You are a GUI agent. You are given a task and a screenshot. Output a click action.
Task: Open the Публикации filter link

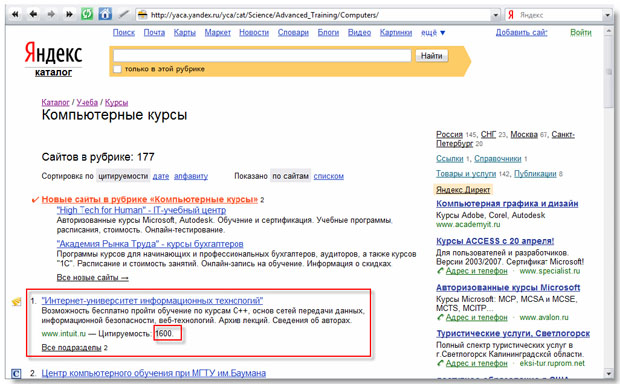[x=535, y=174]
